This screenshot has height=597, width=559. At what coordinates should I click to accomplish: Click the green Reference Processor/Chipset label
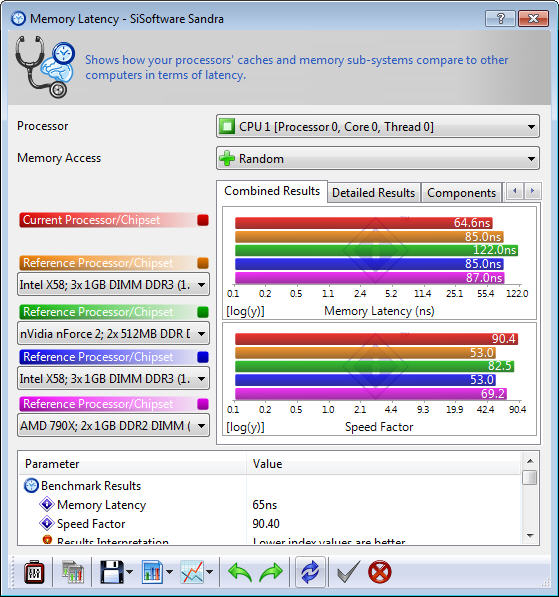click(x=98, y=312)
